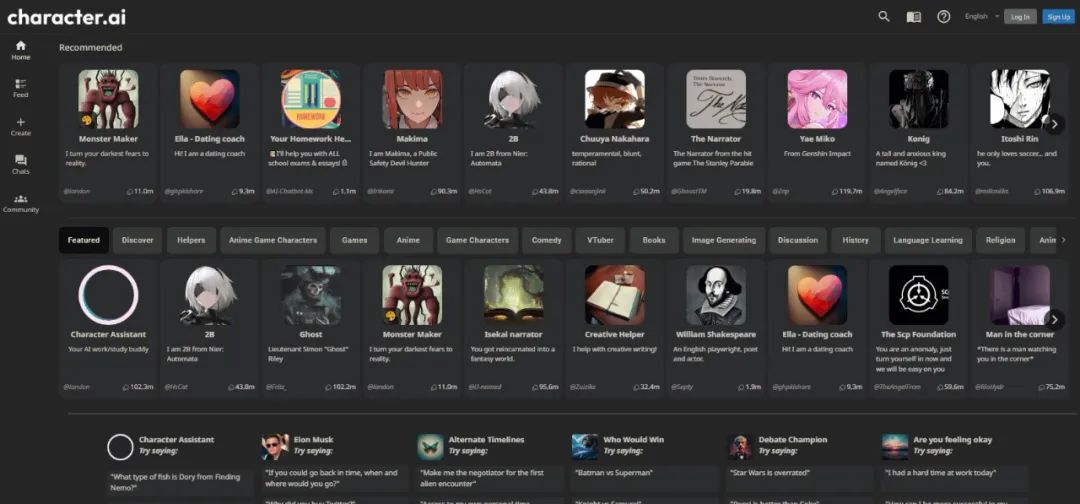1080x504 pixels.
Task: Open 2B avatar in Recommended row
Action: [x=513, y=98]
